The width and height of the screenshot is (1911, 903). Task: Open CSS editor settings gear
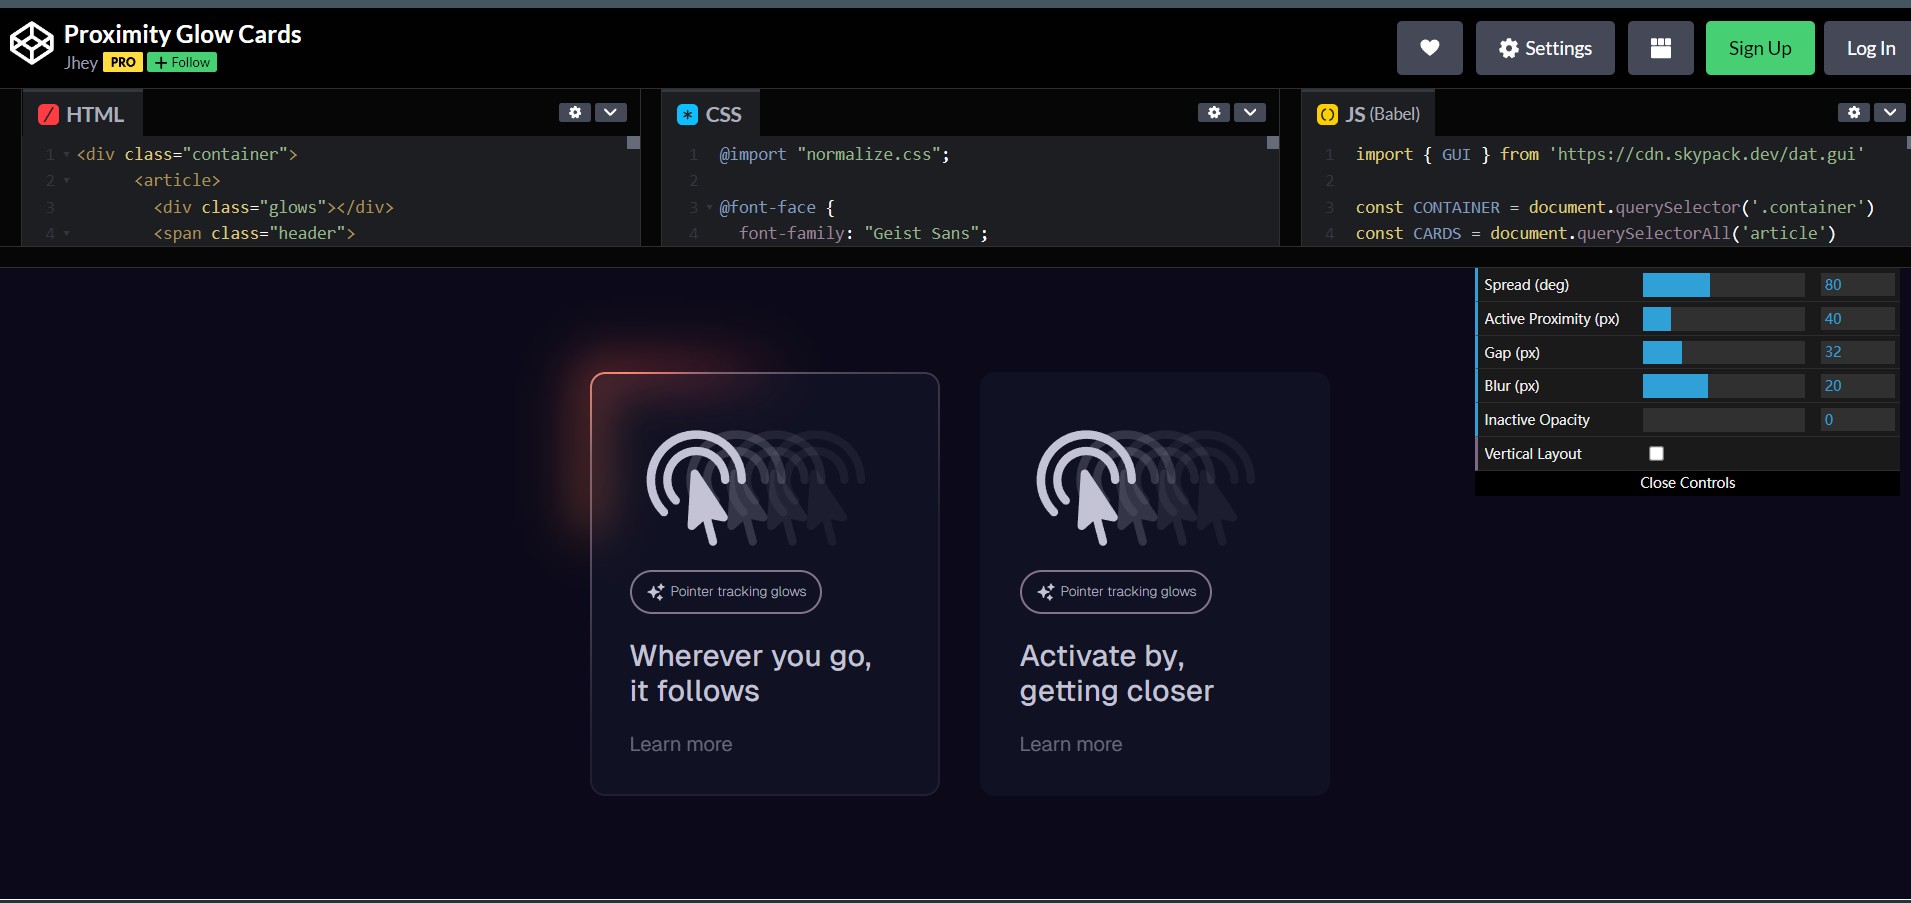(x=1214, y=113)
